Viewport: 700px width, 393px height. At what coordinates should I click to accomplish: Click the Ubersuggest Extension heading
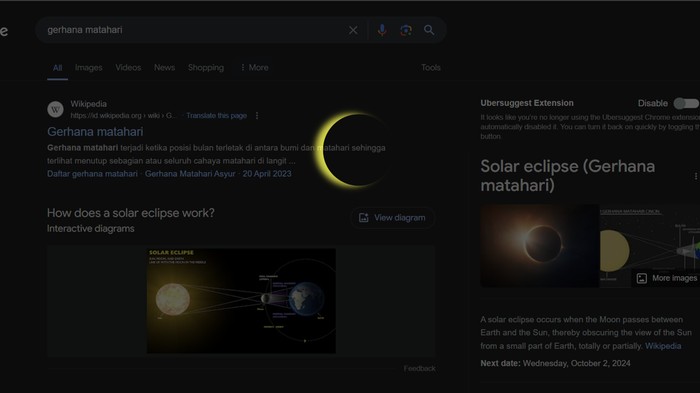[x=527, y=103]
